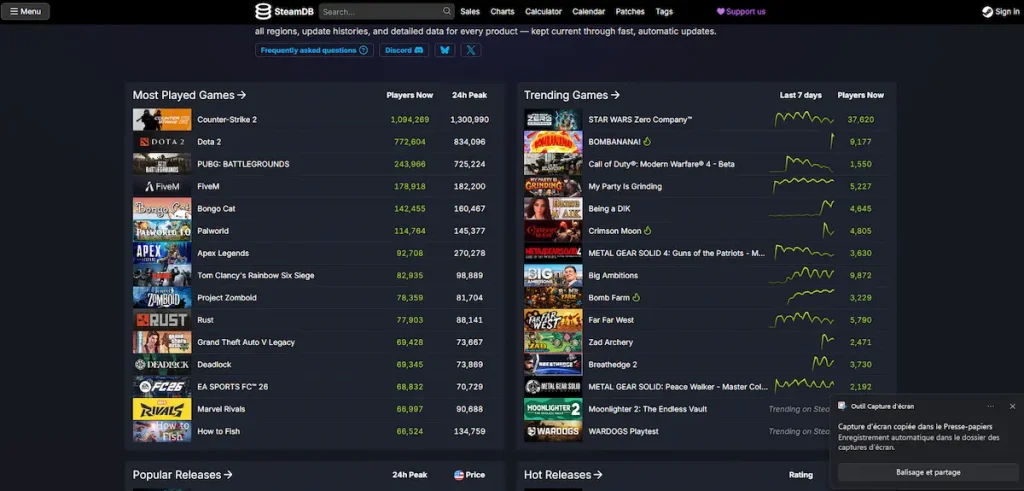Viewport: 1024px width, 491px height.
Task: Open the Charts menu item
Action: click(x=502, y=11)
